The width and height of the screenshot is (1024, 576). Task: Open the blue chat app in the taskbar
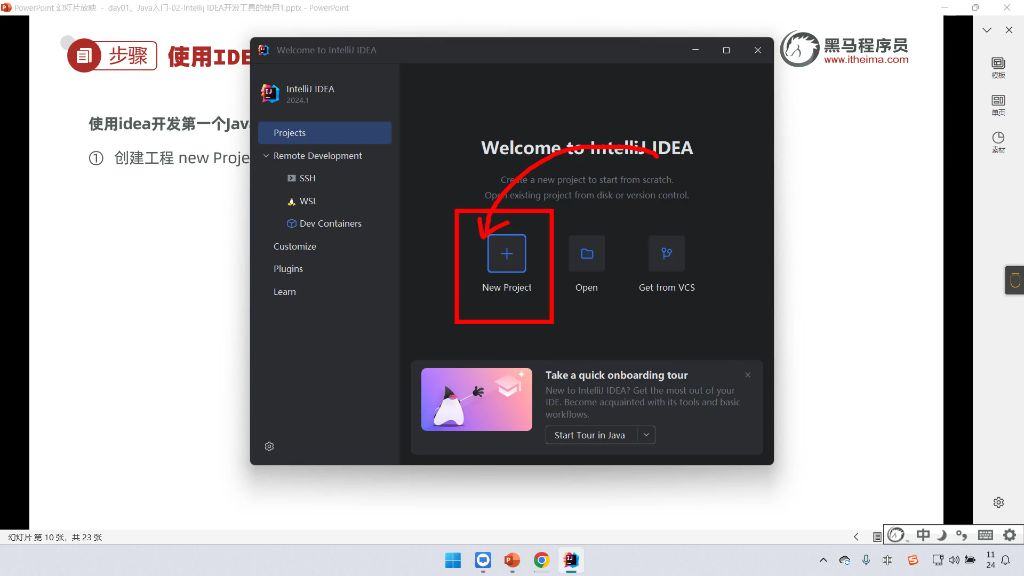click(483, 560)
